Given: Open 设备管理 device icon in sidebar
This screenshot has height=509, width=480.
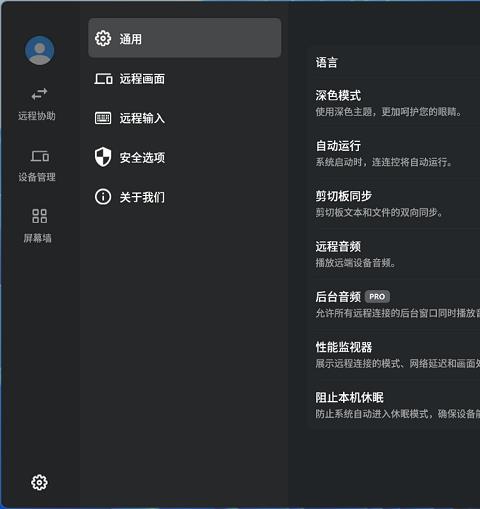Looking at the screenshot, I should click(x=40, y=156).
